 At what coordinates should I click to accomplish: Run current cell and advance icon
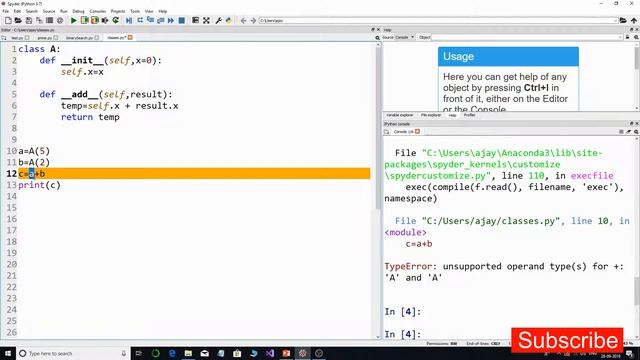point(95,20)
